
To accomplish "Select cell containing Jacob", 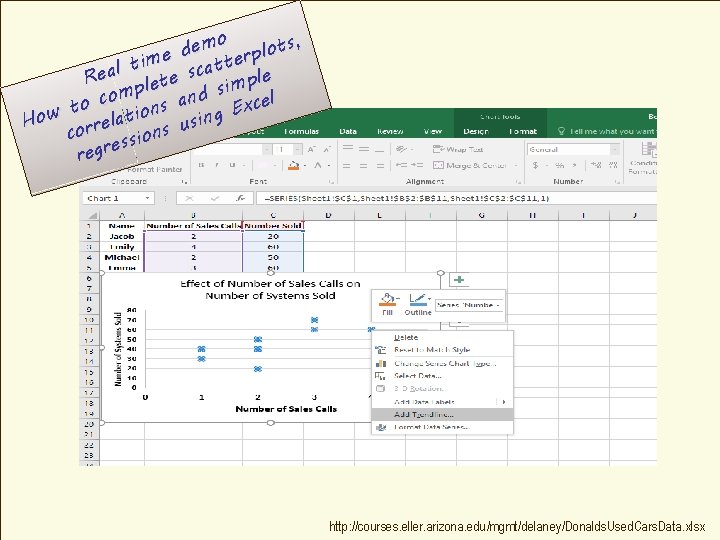I will (122, 236).
